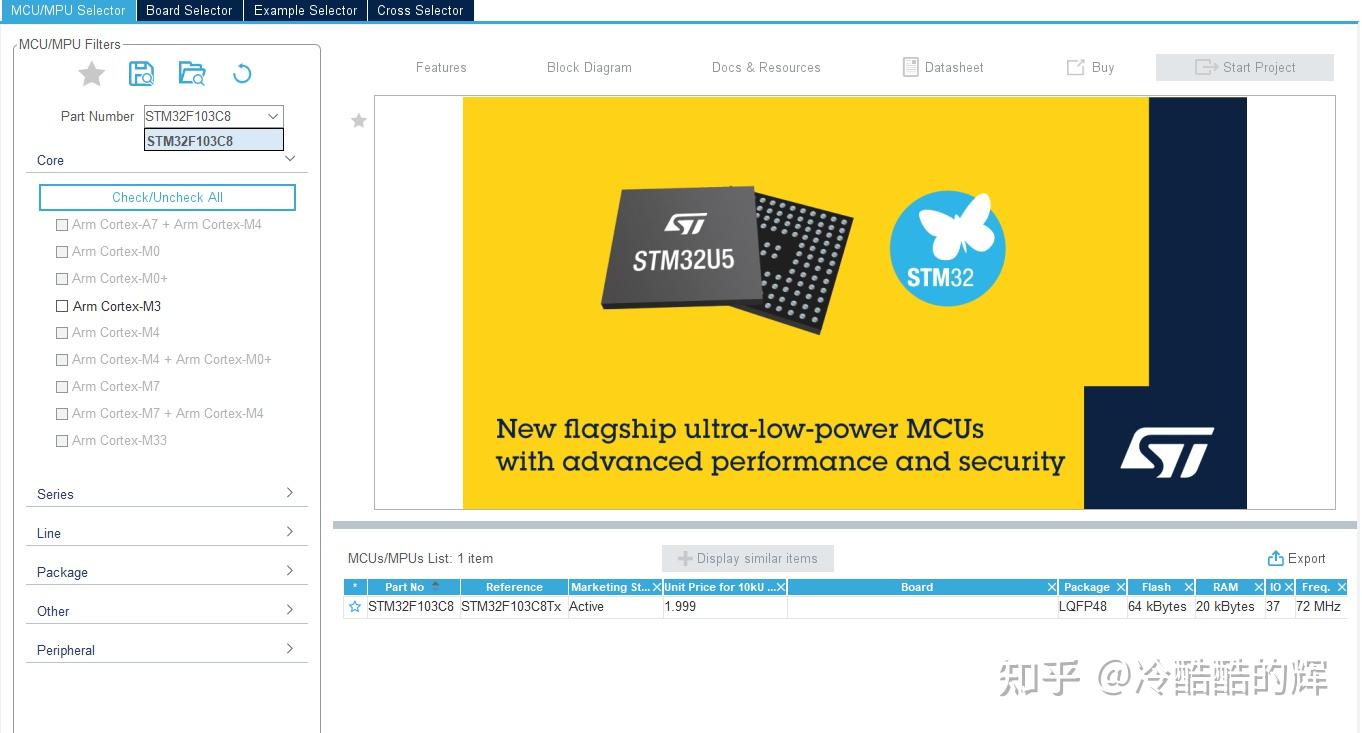Switch to Board Selector tab
The image size is (1362, 733).
(189, 10)
